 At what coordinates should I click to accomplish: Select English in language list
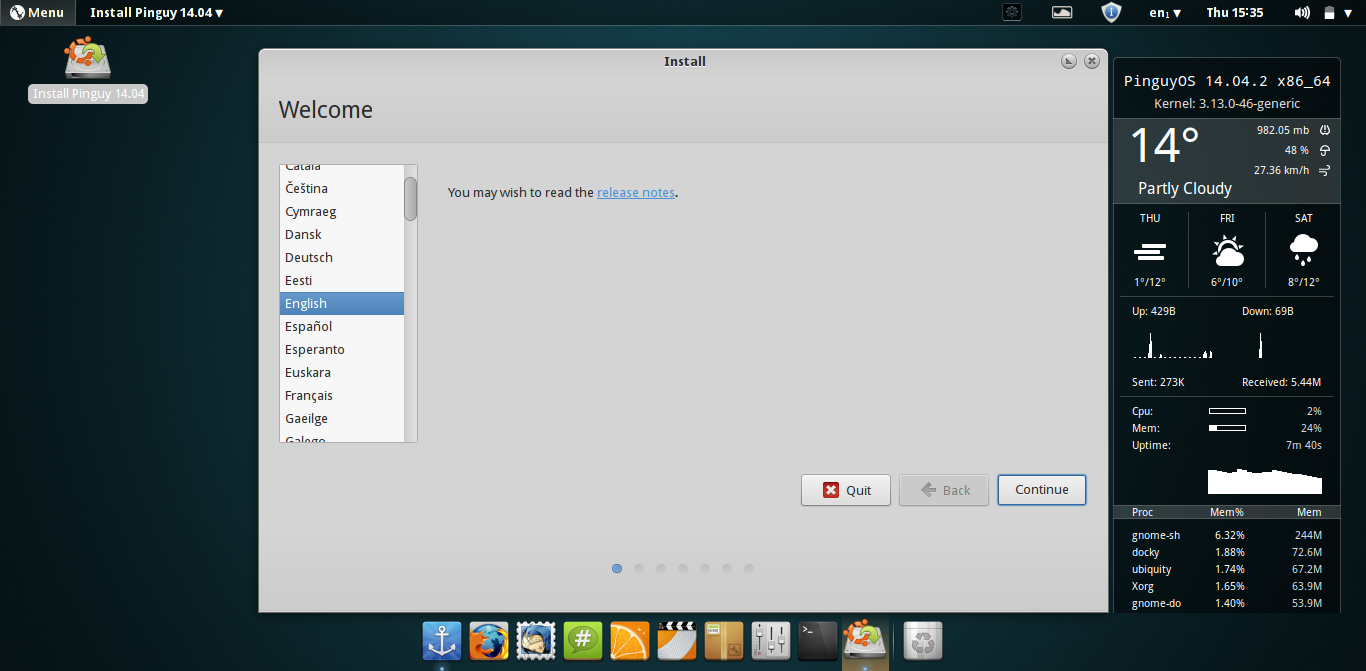pyautogui.click(x=342, y=303)
